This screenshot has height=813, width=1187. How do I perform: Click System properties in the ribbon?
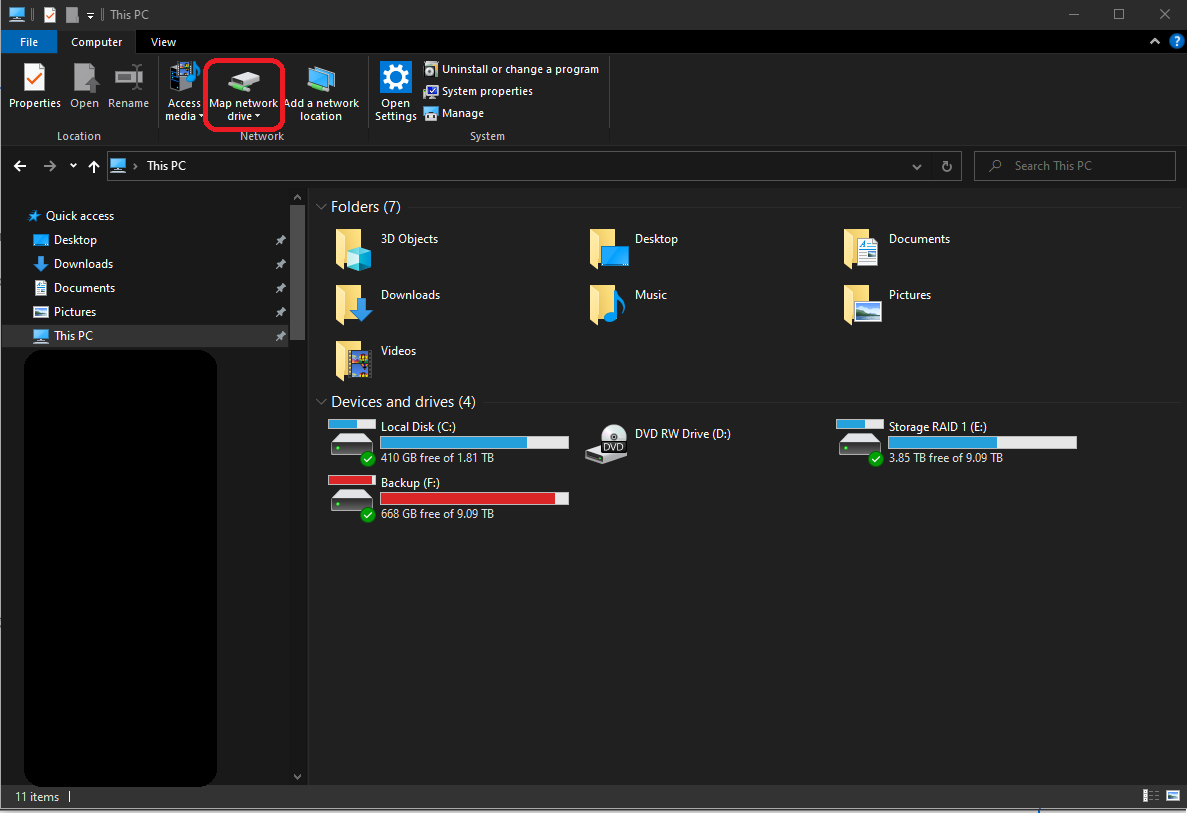(x=487, y=91)
